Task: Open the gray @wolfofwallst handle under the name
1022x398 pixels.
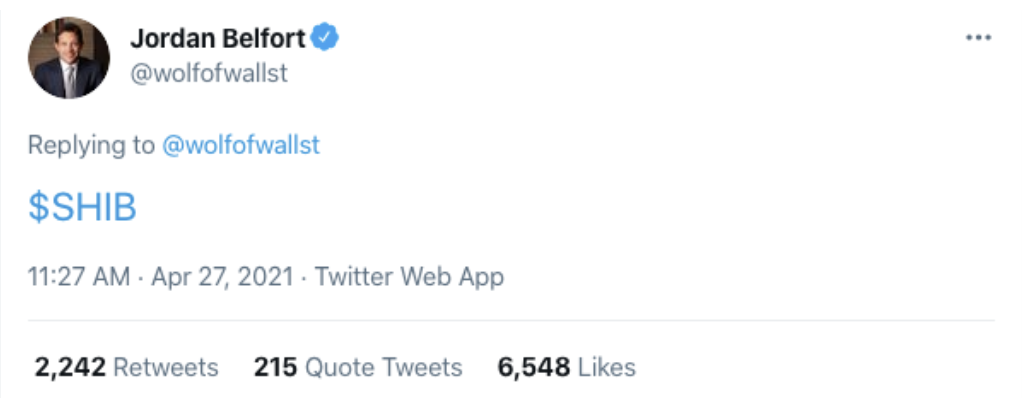Action: tap(209, 73)
